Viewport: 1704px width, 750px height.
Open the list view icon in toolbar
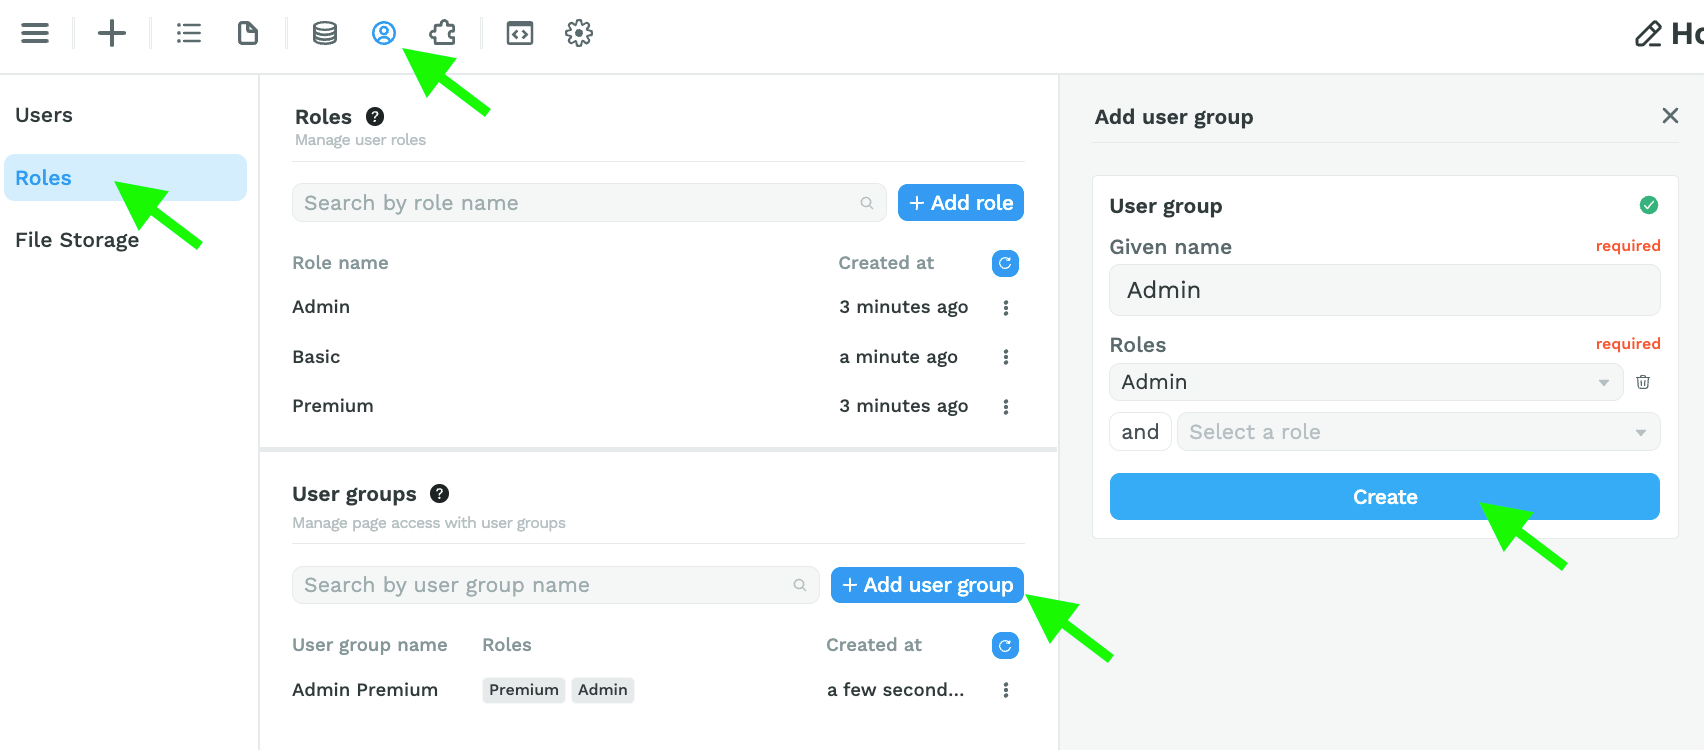pyautogui.click(x=189, y=33)
